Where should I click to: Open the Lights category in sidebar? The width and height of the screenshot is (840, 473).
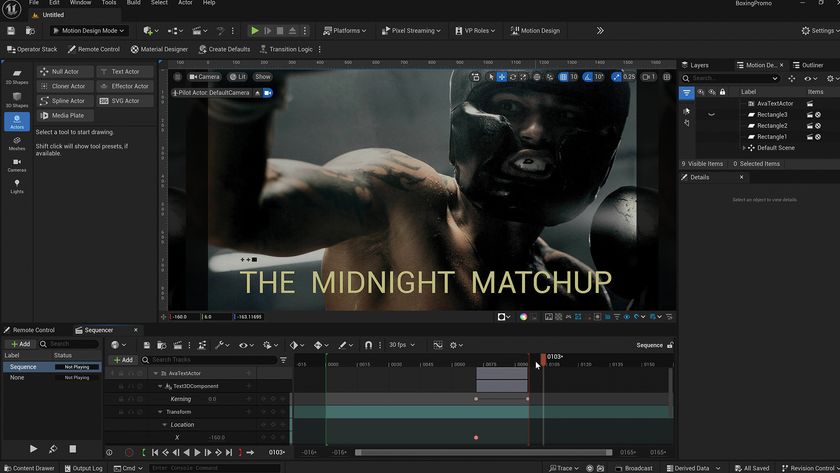point(17,186)
